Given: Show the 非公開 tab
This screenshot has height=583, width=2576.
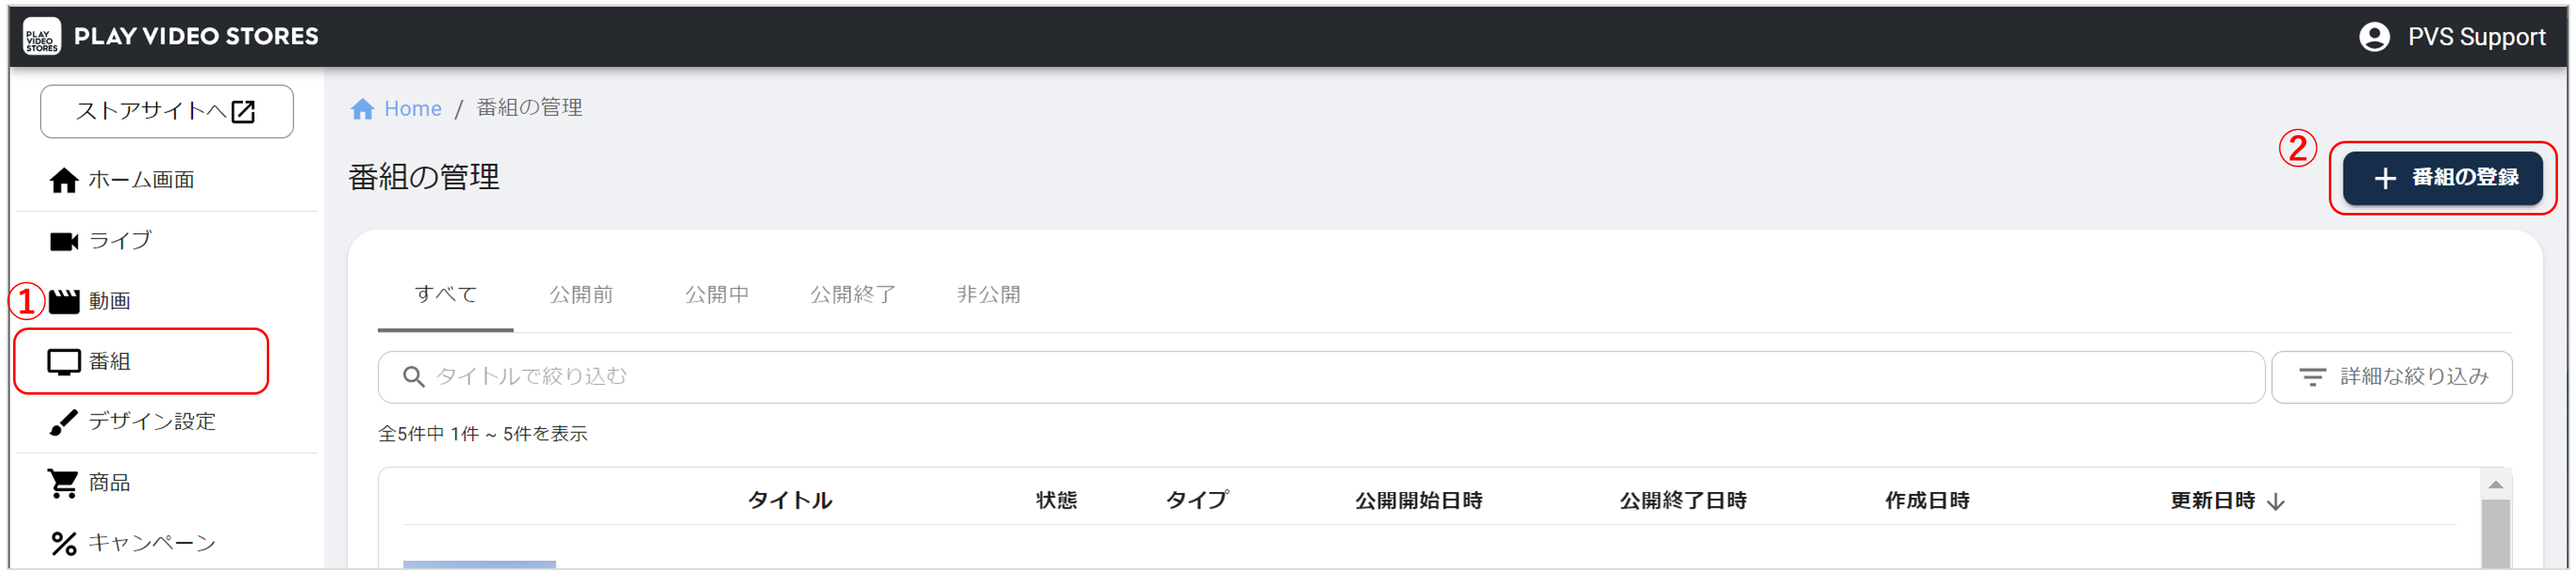Looking at the screenshot, I should pyautogui.click(x=988, y=295).
